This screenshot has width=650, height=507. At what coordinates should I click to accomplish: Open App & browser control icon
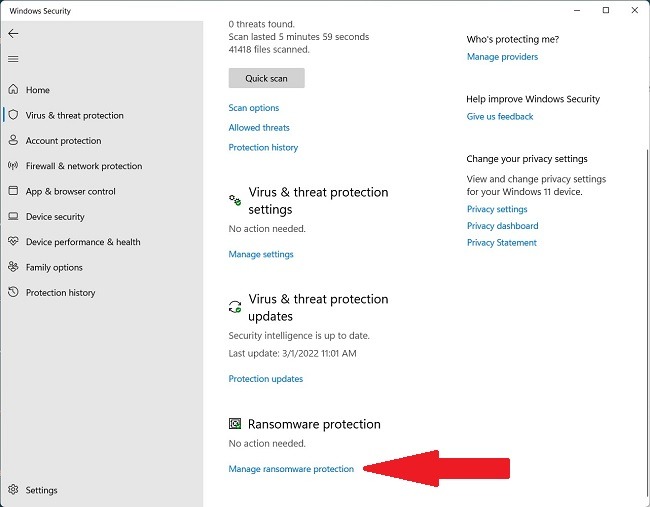(13, 191)
